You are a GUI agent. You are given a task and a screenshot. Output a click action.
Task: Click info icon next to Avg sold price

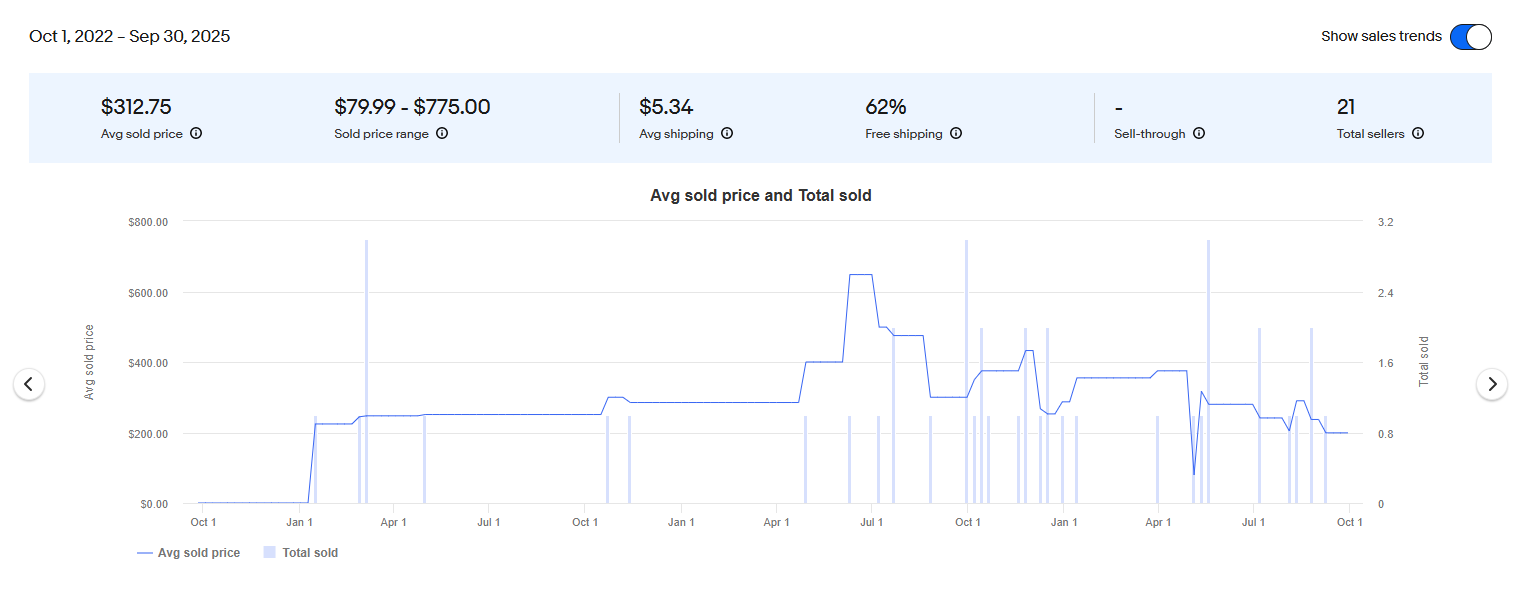click(x=196, y=133)
